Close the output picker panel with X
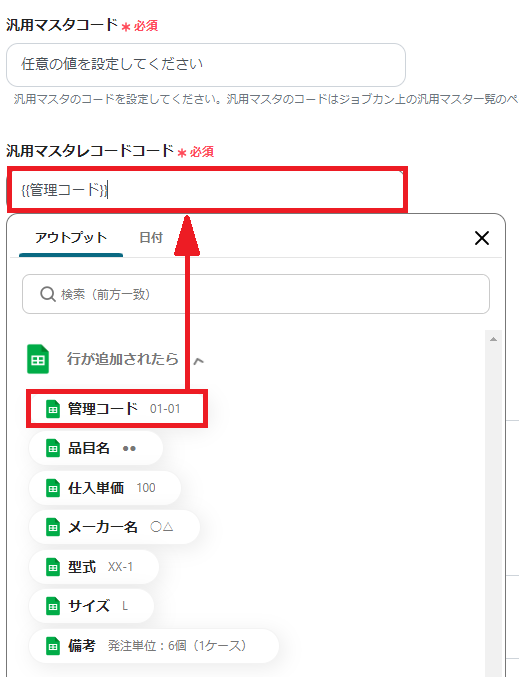The height and width of the screenshot is (677, 519). coord(481,238)
